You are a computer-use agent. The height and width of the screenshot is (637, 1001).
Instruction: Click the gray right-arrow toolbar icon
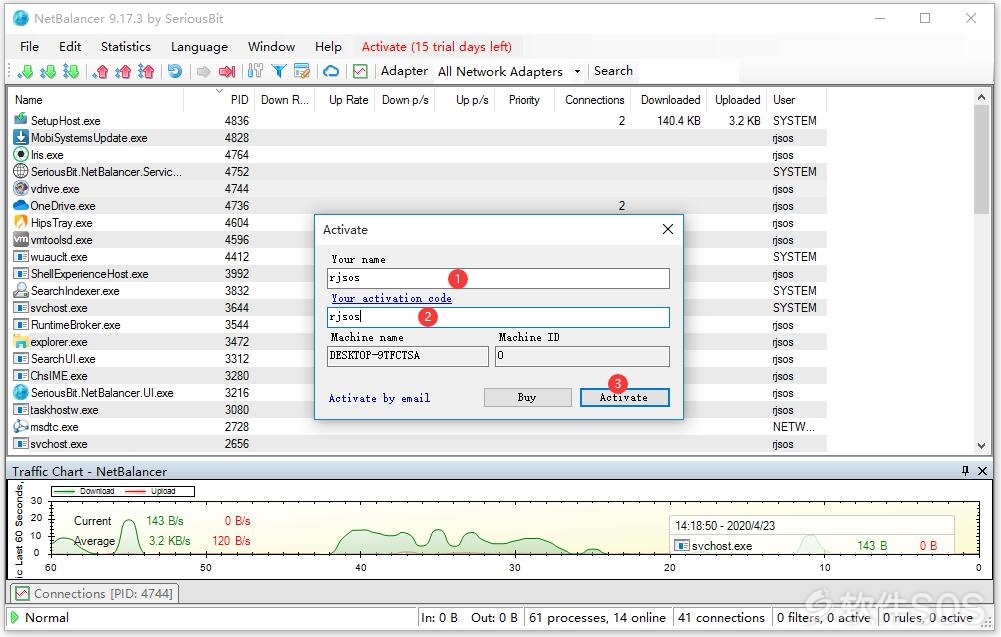(x=204, y=71)
